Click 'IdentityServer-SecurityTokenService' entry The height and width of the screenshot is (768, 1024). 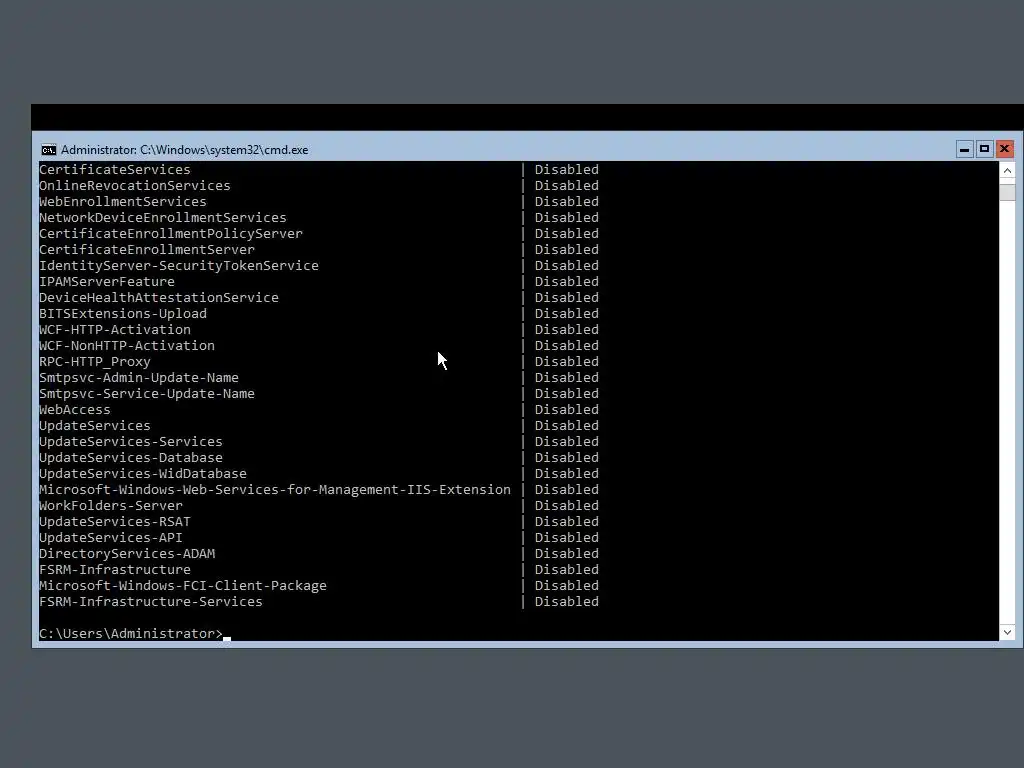tap(179, 266)
